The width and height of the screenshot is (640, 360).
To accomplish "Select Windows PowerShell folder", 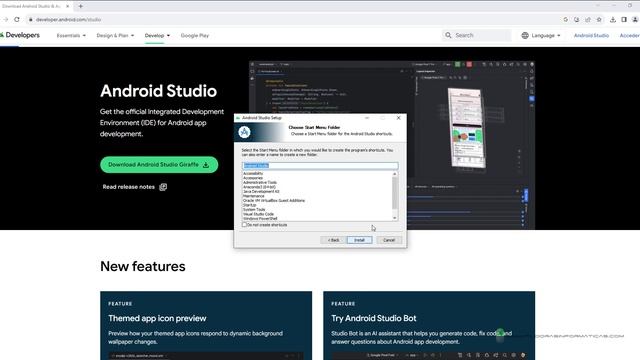I will 260,218.
